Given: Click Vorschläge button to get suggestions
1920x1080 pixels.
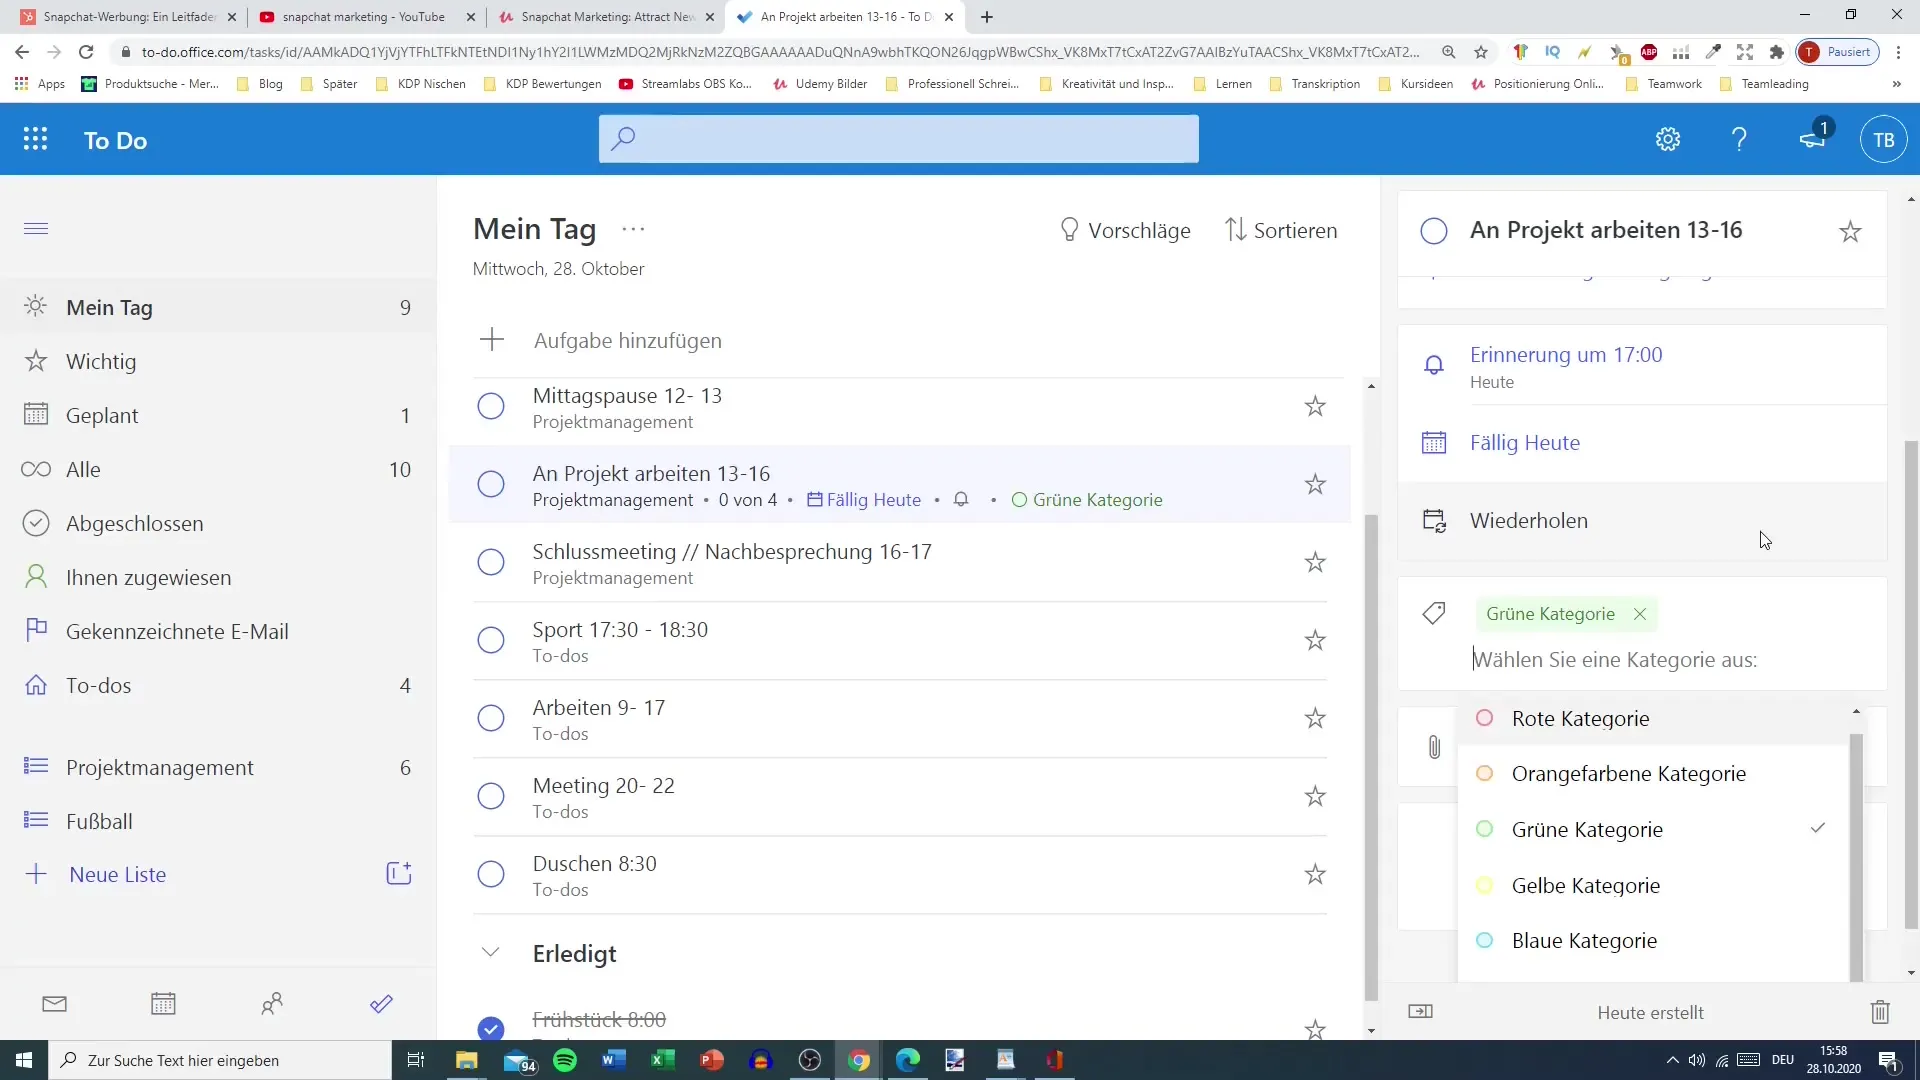Looking at the screenshot, I should [1124, 229].
